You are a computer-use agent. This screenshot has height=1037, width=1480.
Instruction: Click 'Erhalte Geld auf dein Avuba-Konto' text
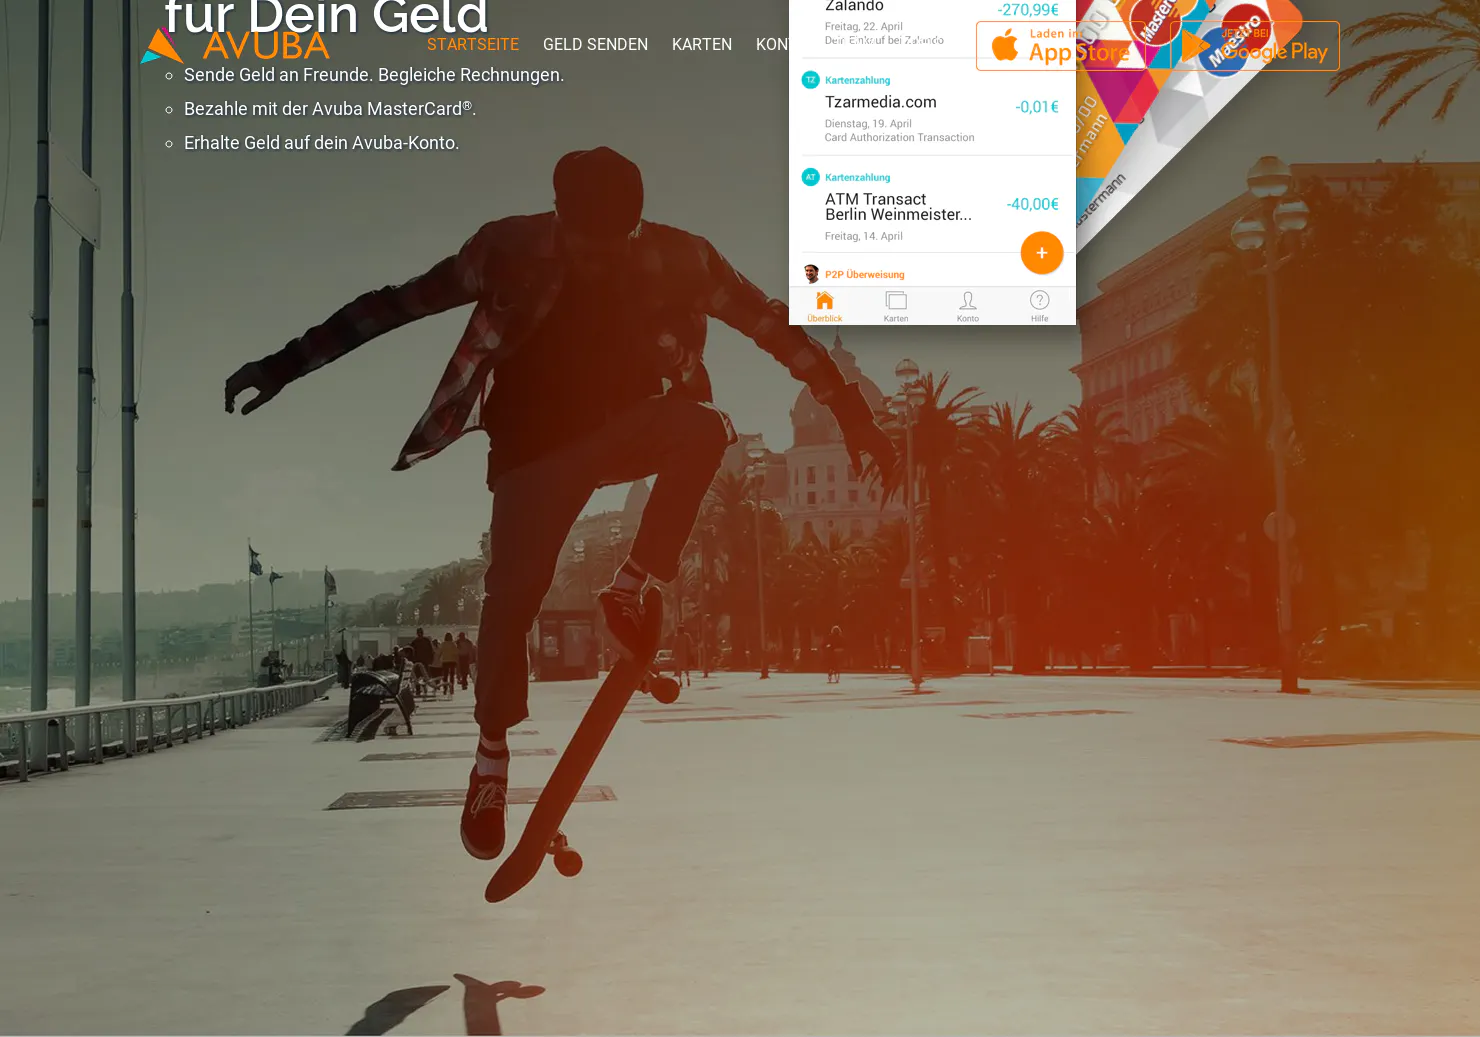point(322,143)
